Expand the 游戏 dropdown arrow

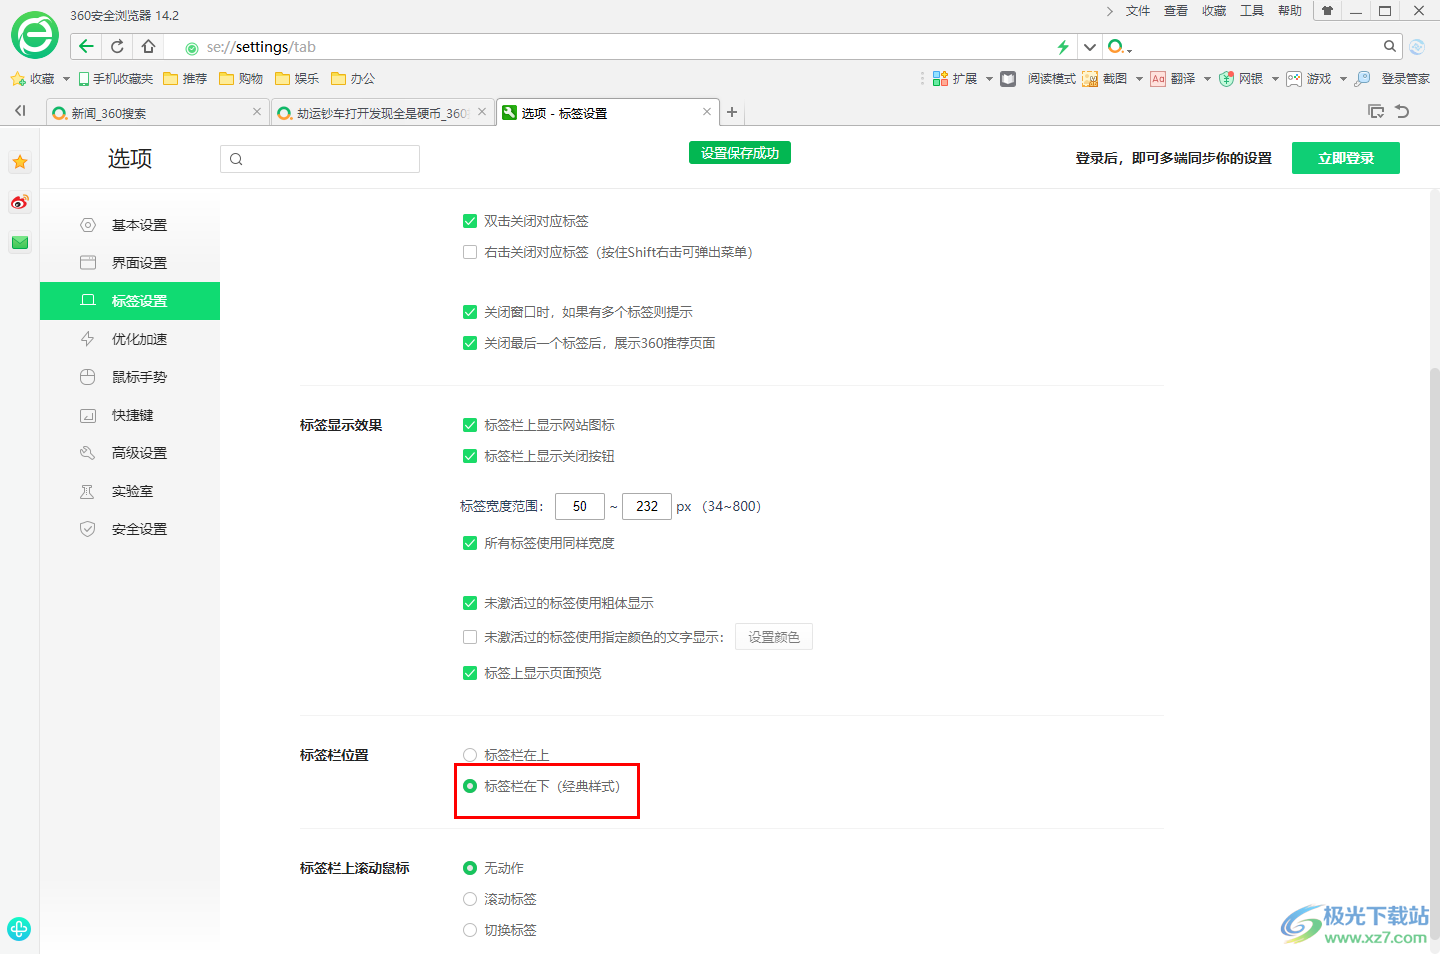click(x=1343, y=79)
